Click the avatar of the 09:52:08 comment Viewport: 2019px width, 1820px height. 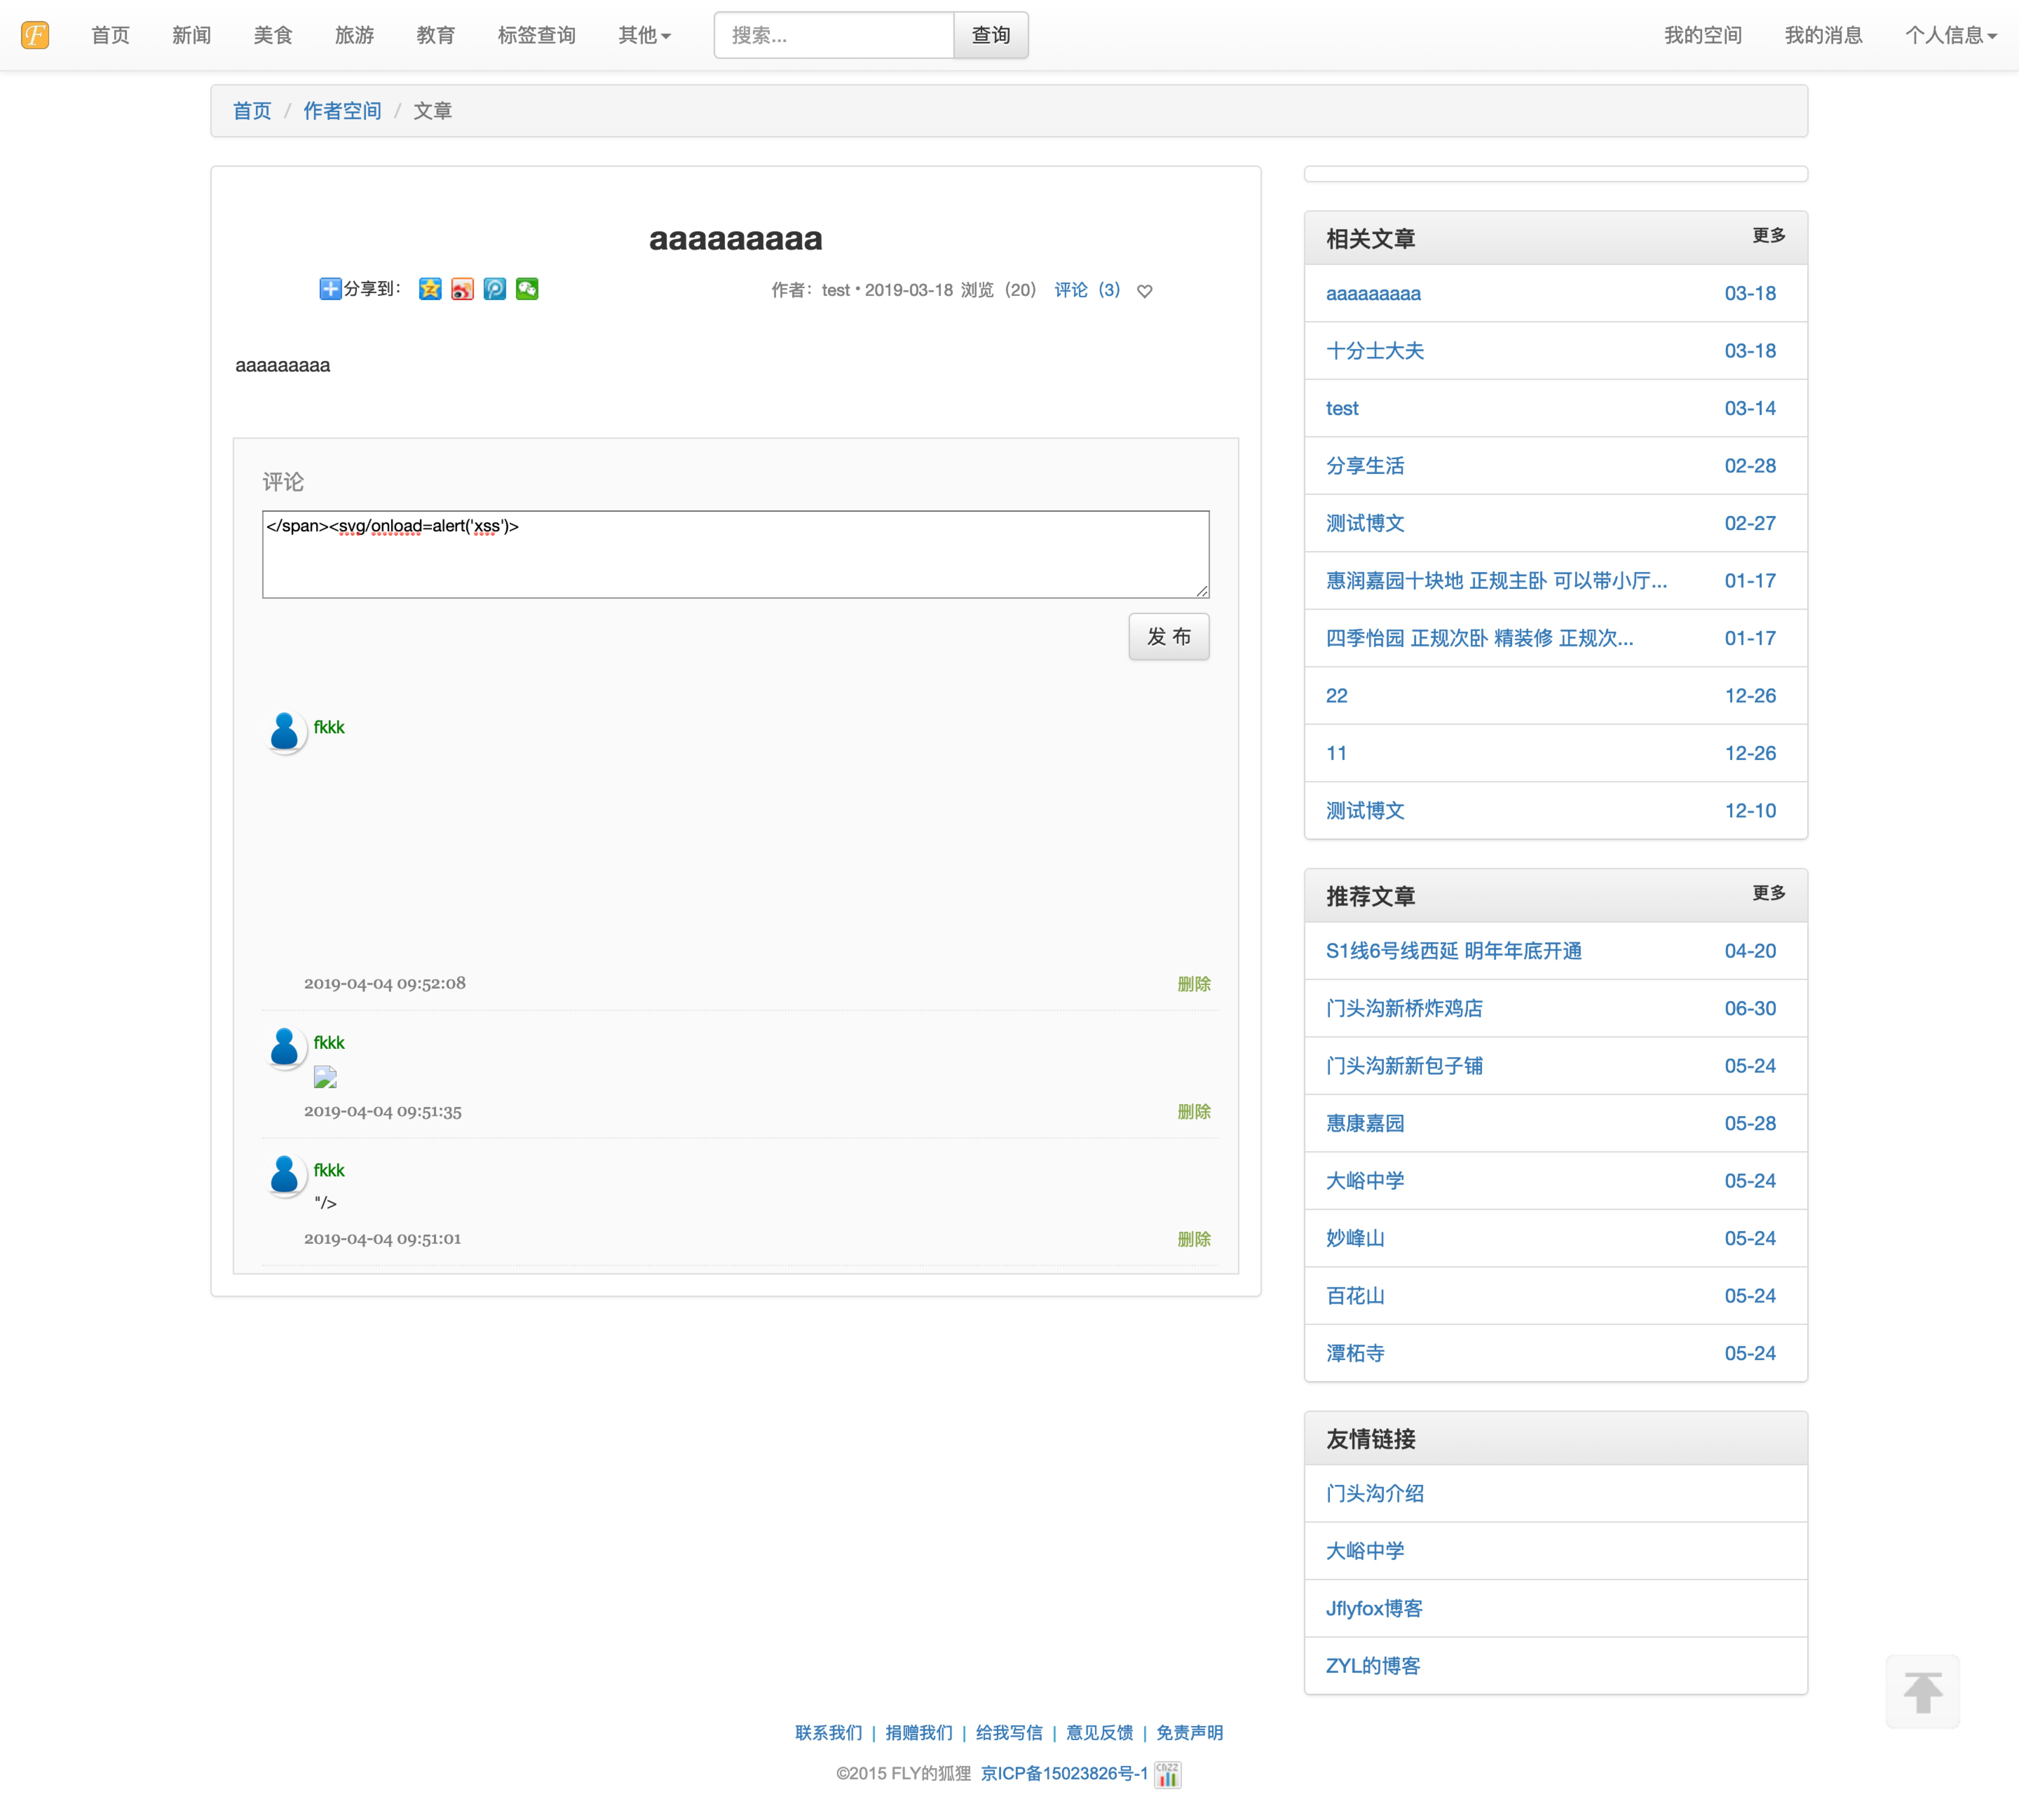pyautogui.click(x=285, y=732)
